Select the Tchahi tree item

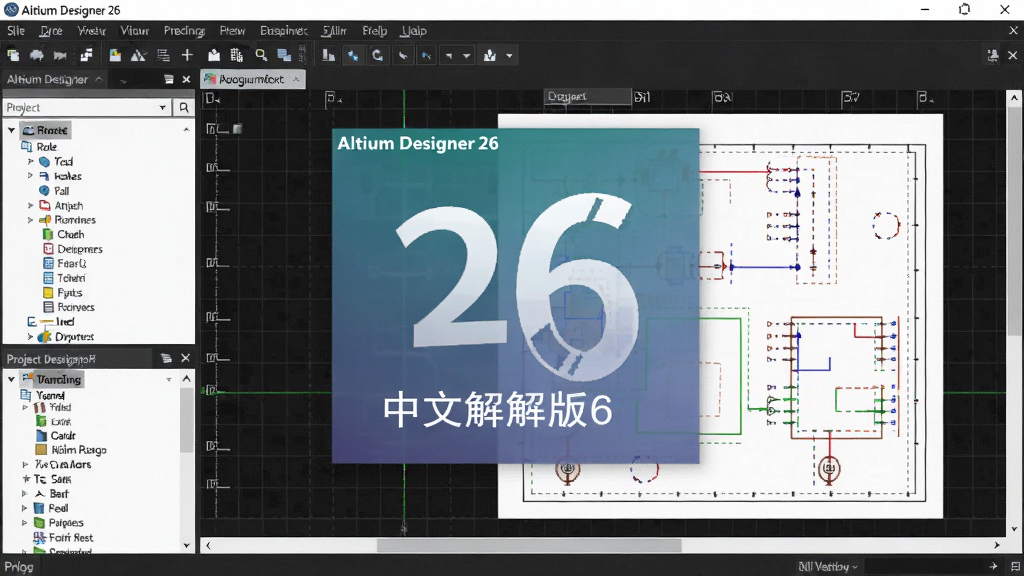(x=71, y=278)
